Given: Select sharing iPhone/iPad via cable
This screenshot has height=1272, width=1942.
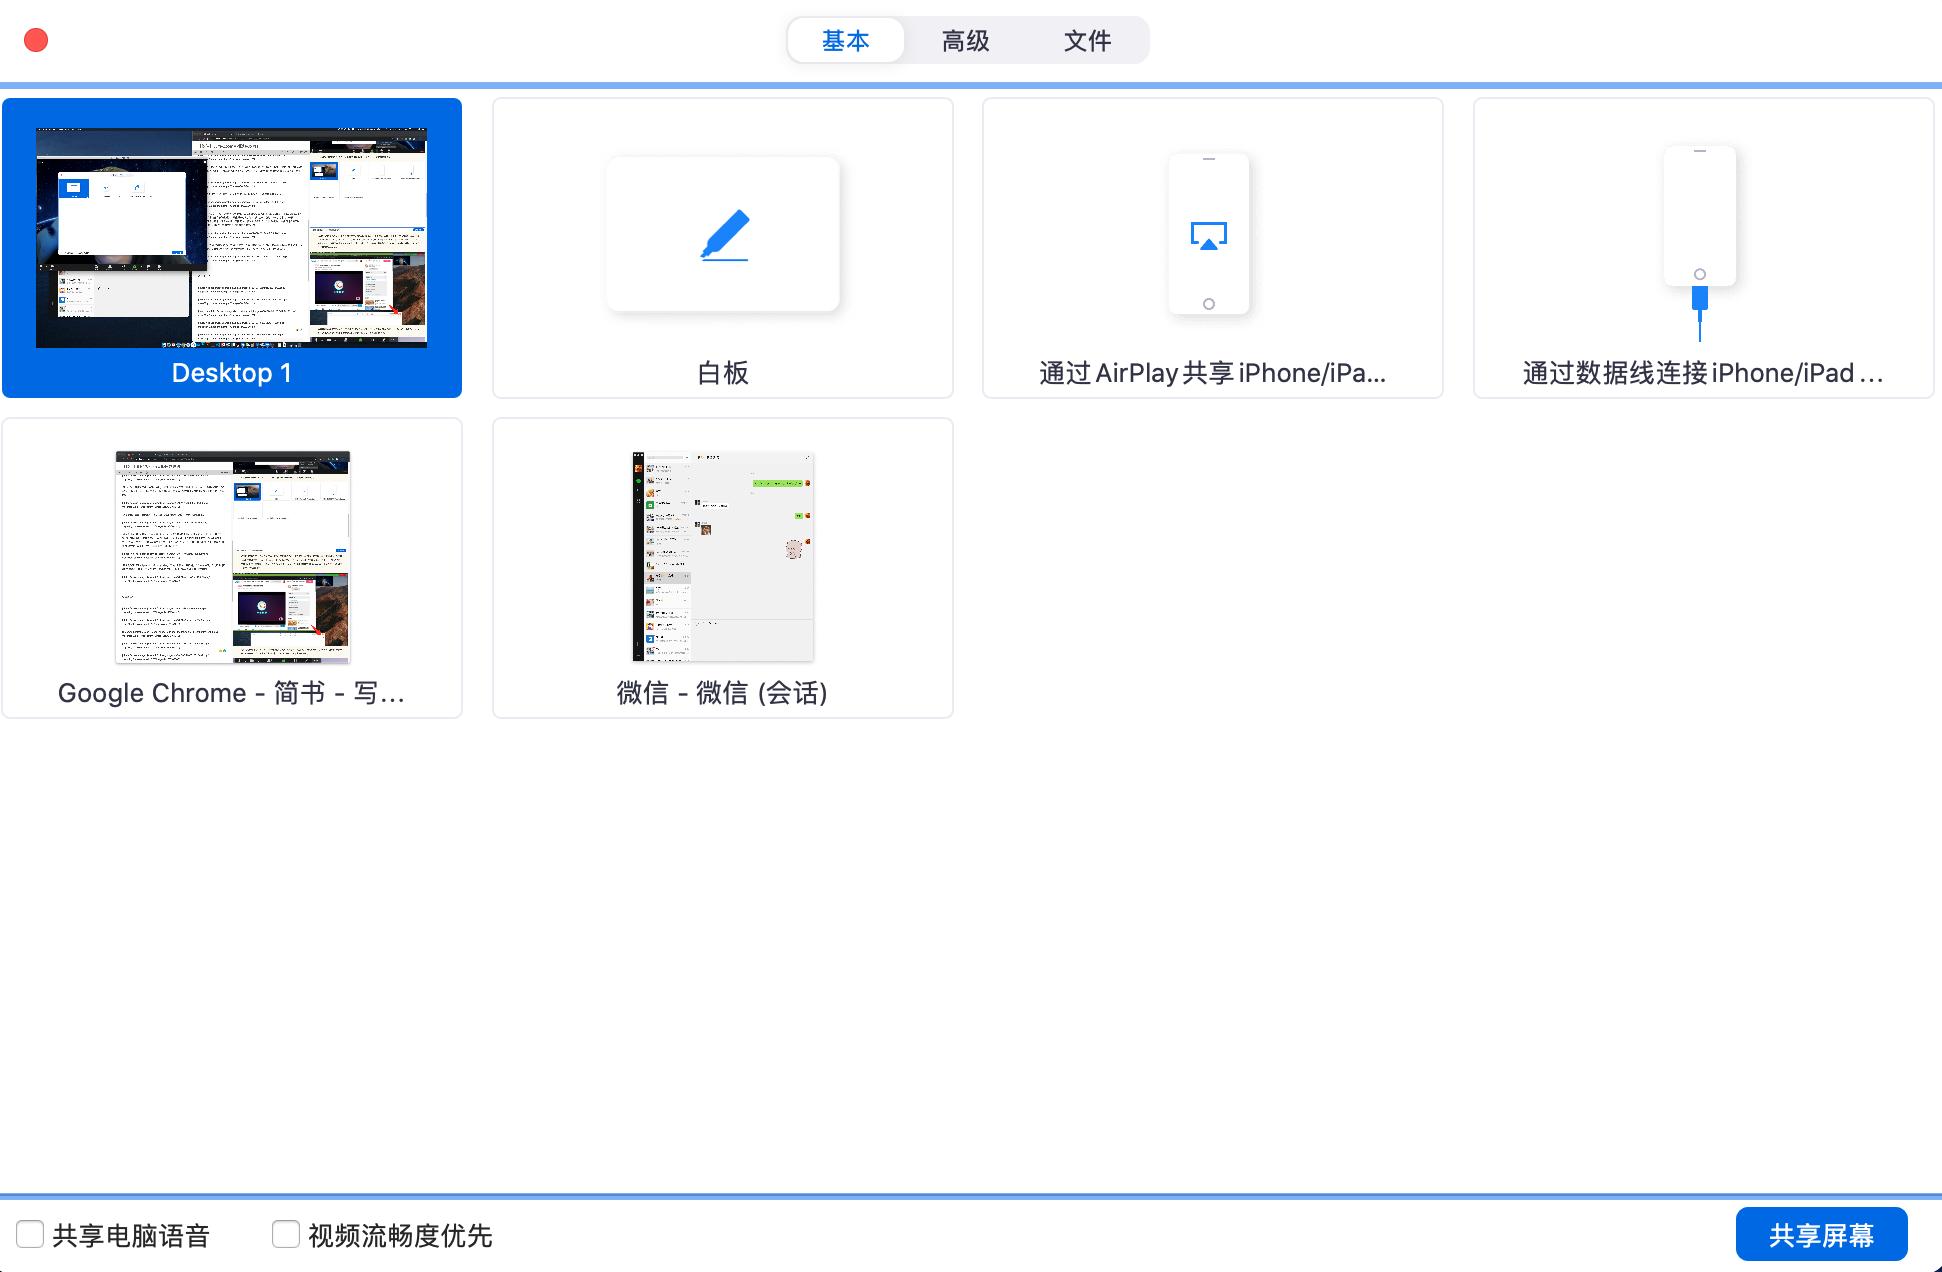Looking at the screenshot, I should [x=1700, y=247].
